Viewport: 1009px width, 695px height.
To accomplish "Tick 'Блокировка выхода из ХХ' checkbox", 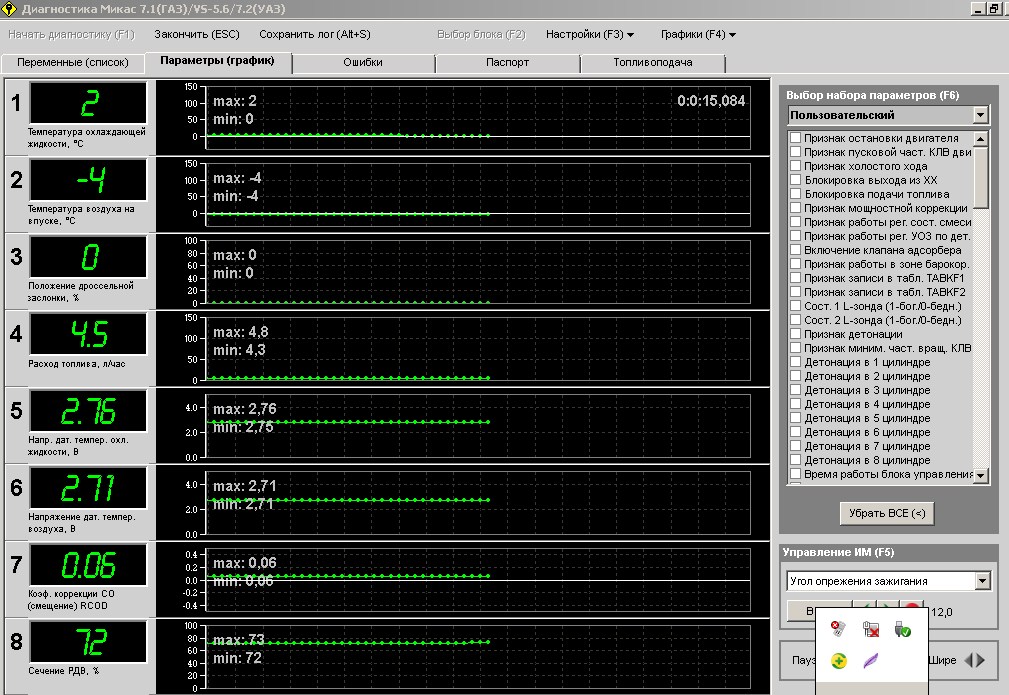I will coord(795,180).
